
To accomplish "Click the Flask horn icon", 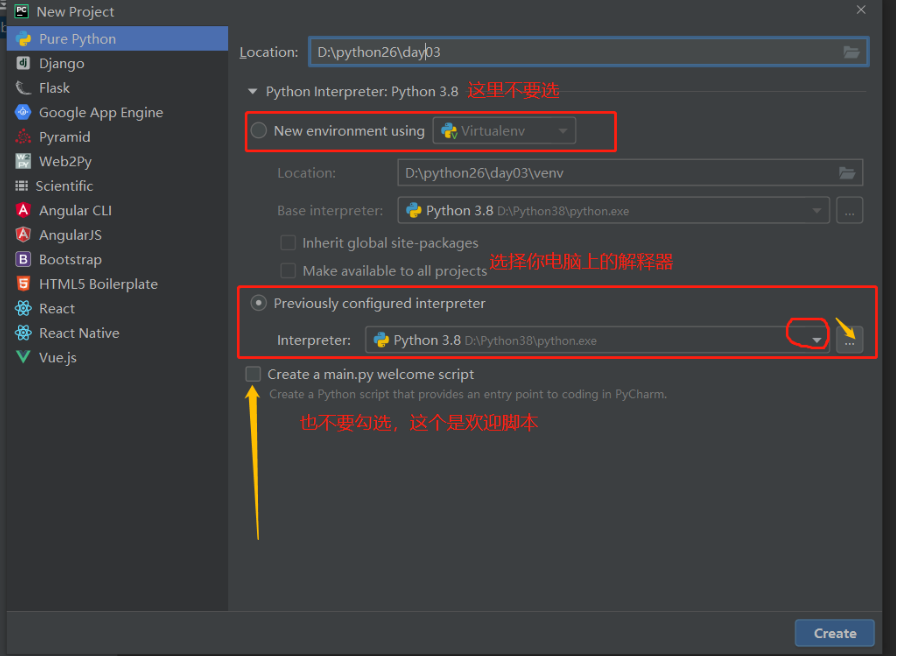I will tap(23, 88).
